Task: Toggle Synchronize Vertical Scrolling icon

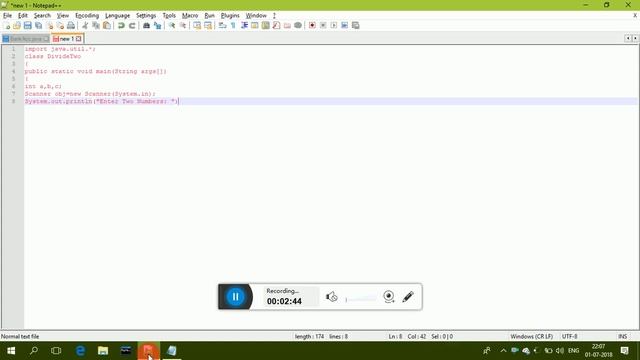Action: (197, 25)
